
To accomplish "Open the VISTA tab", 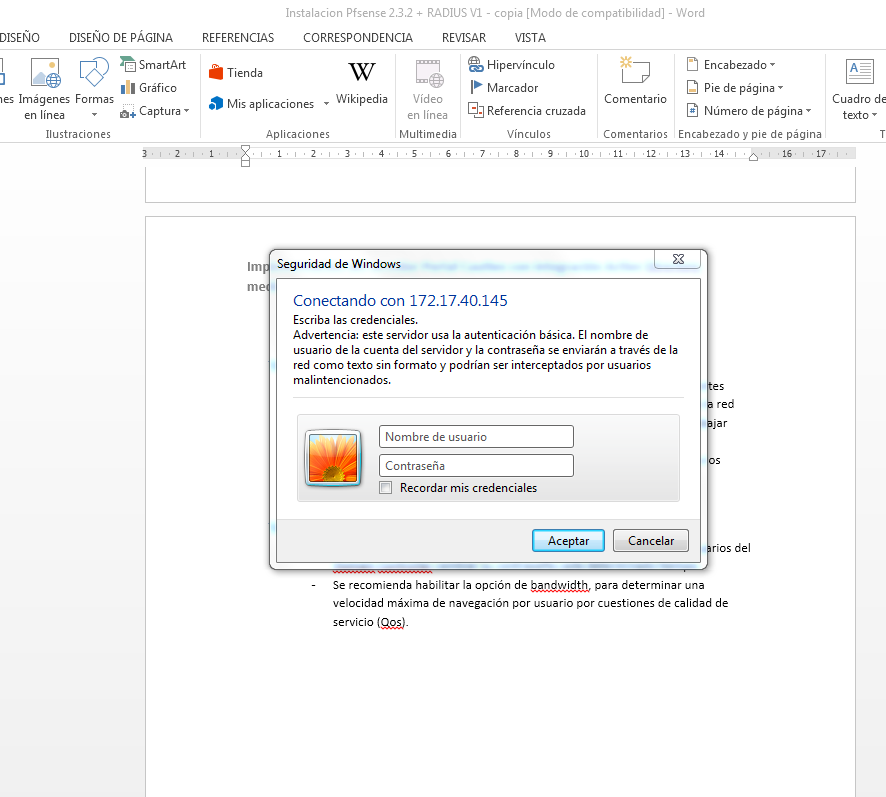I will (x=530, y=38).
